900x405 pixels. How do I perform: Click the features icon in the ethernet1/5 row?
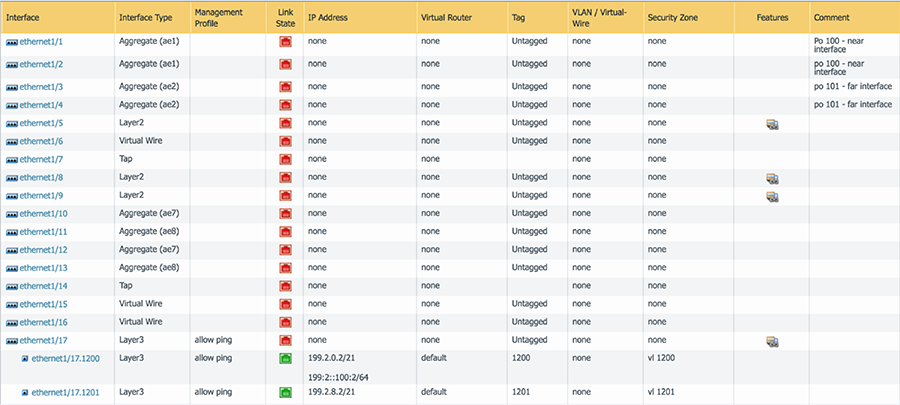[x=772, y=124]
